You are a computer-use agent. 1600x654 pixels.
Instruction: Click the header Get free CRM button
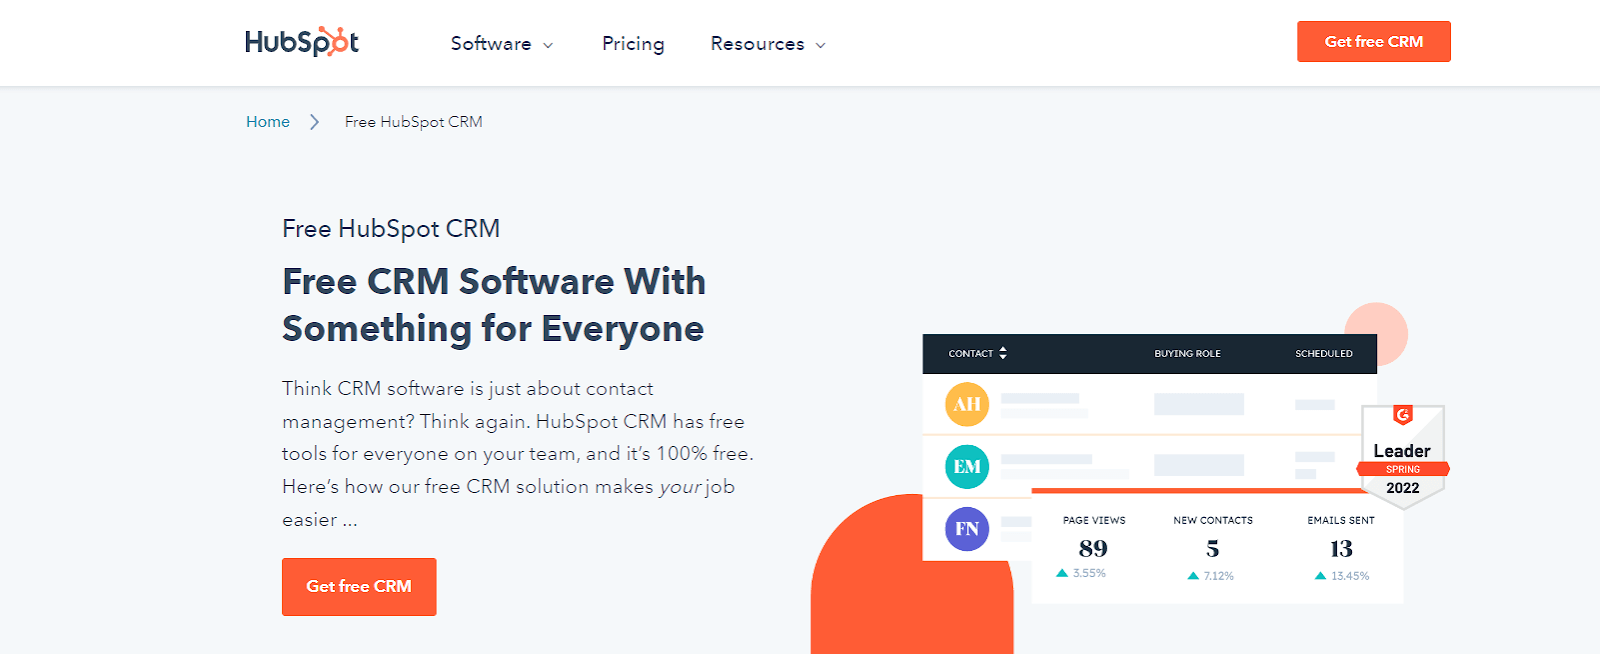coord(1374,42)
